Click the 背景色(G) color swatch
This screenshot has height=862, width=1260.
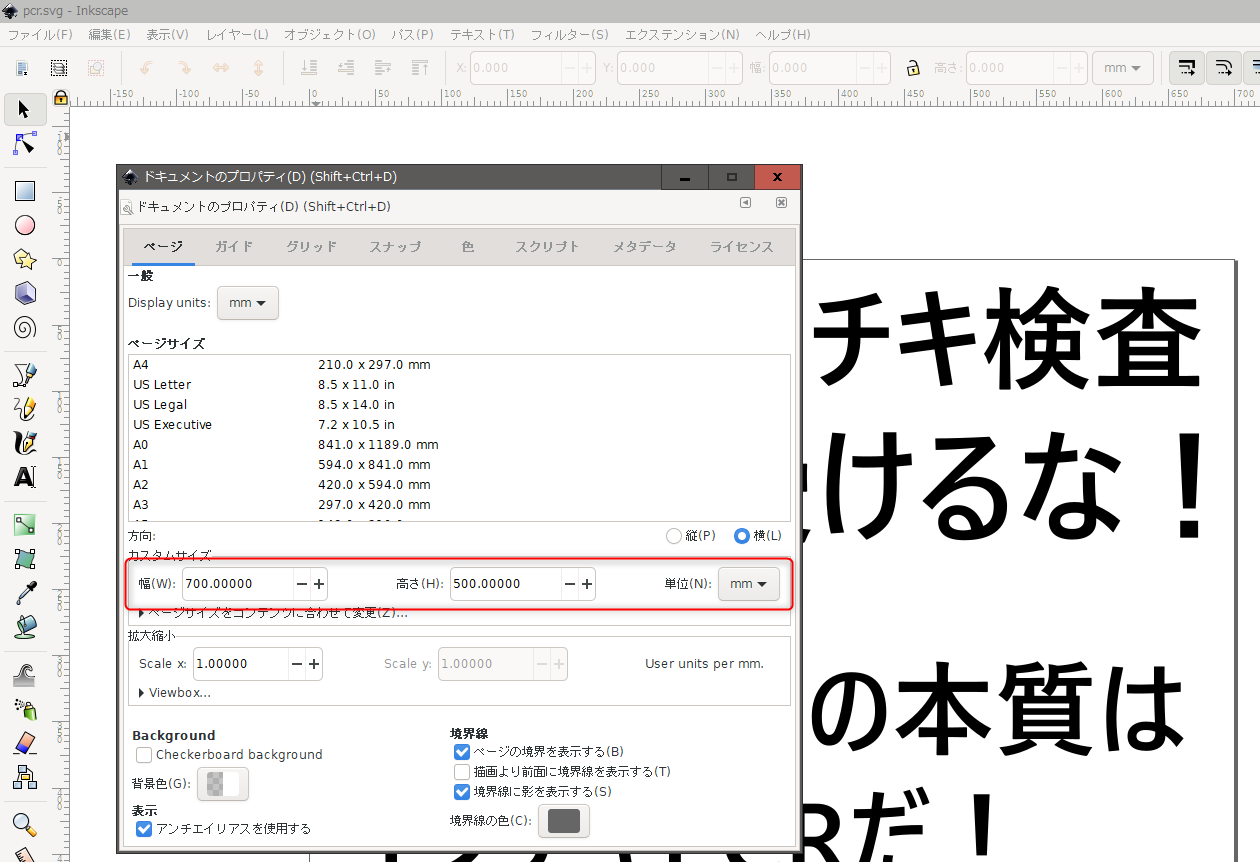coord(223,785)
